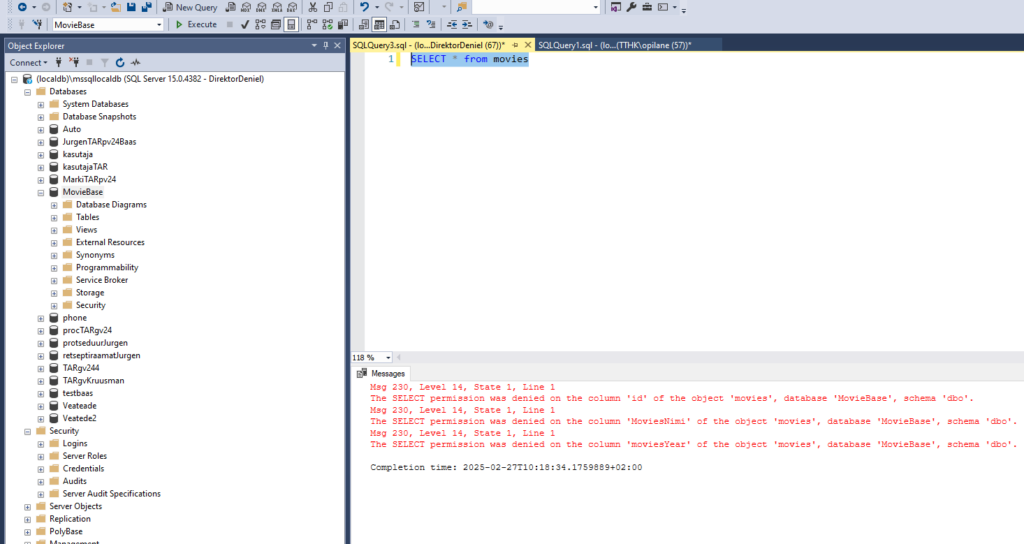Viewport: 1024px width, 544px height.
Task: Click the wrench properties icon
Action: (631, 7)
